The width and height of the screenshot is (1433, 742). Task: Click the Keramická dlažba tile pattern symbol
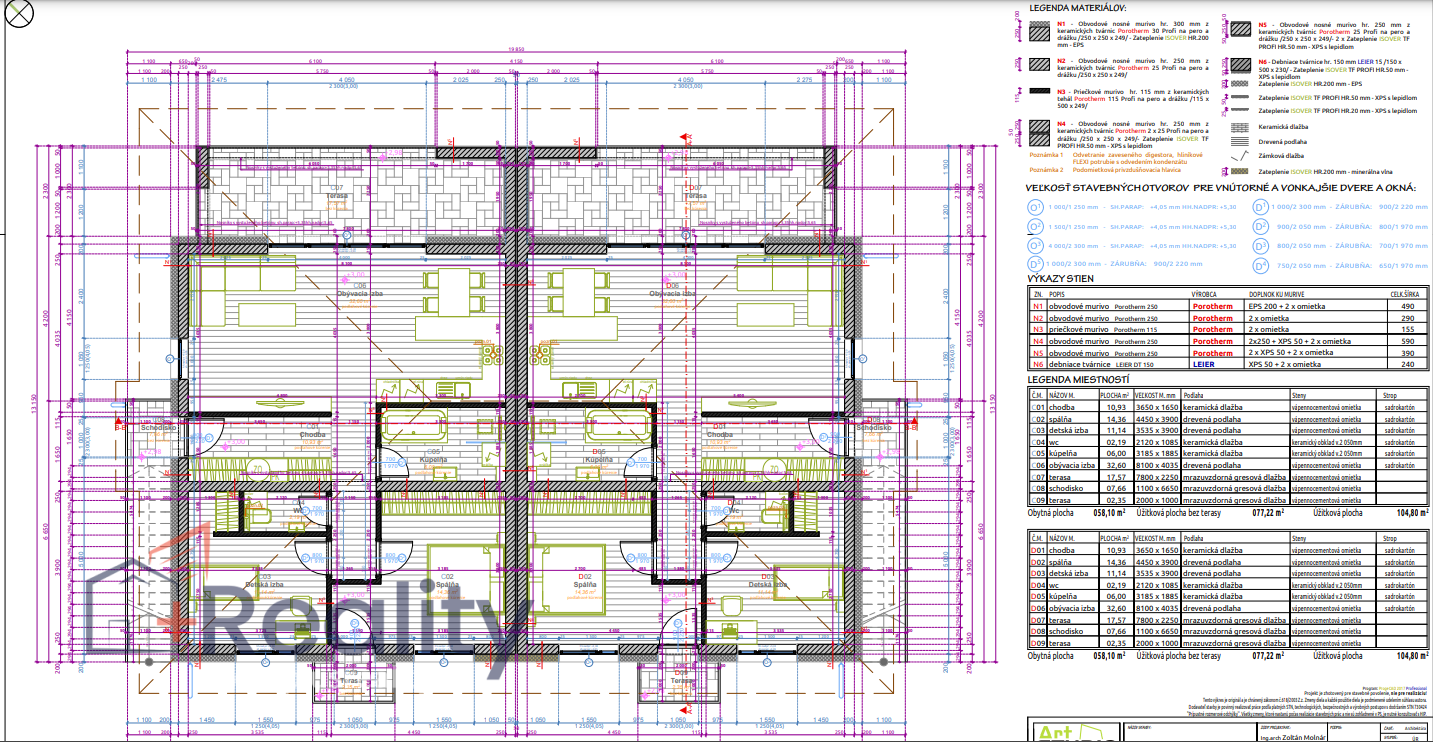click(1240, 127)
